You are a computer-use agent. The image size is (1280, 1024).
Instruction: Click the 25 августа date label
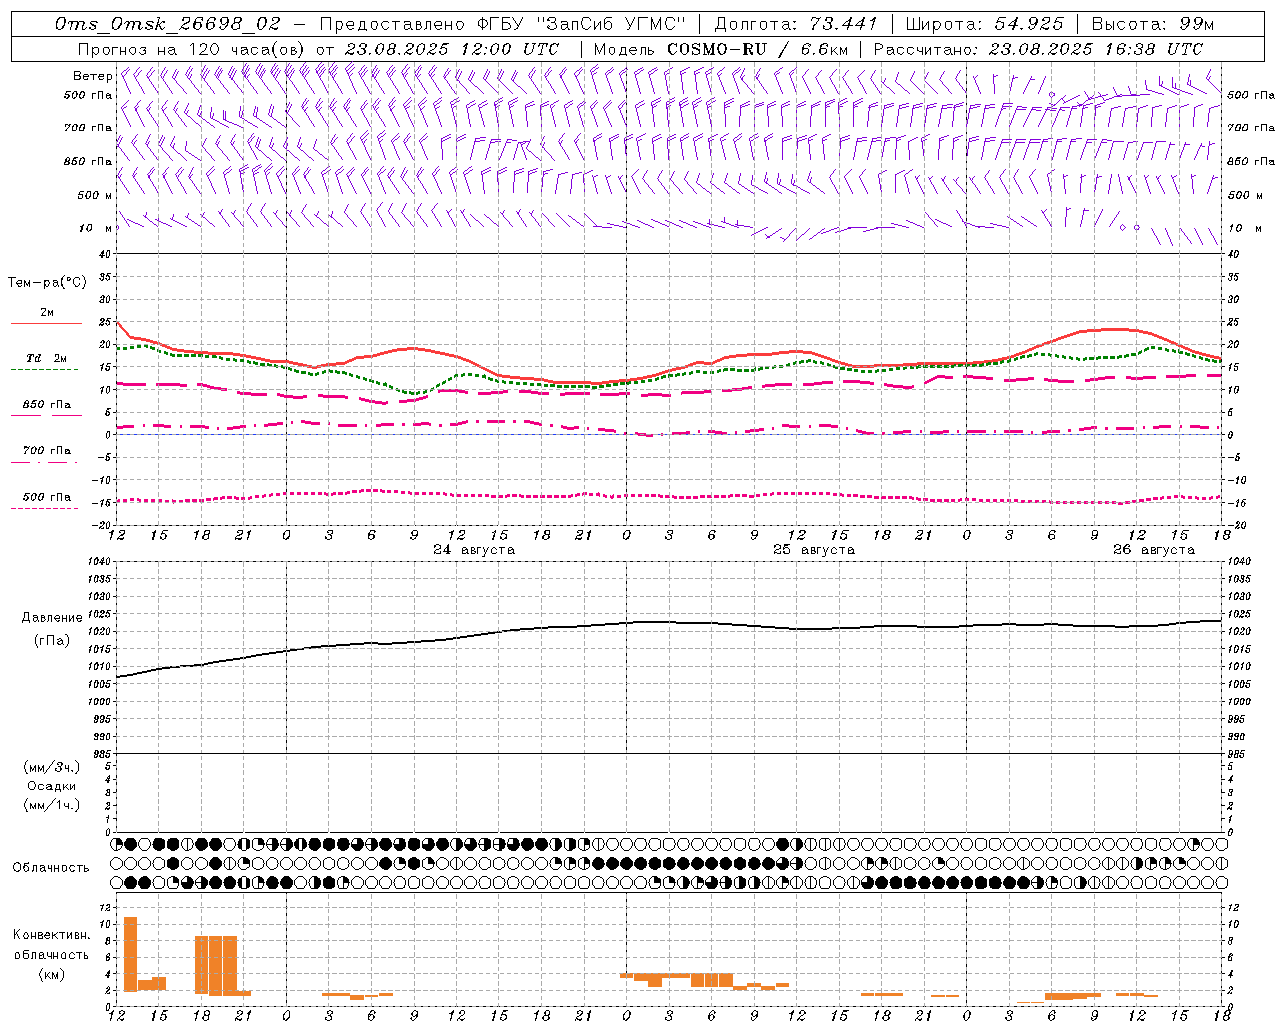[814, 550]
